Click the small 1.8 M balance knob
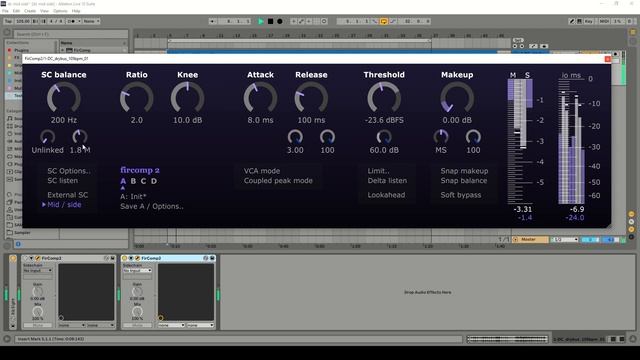The height and width of the screenshot is (360, 640). (x=80, y=137)
